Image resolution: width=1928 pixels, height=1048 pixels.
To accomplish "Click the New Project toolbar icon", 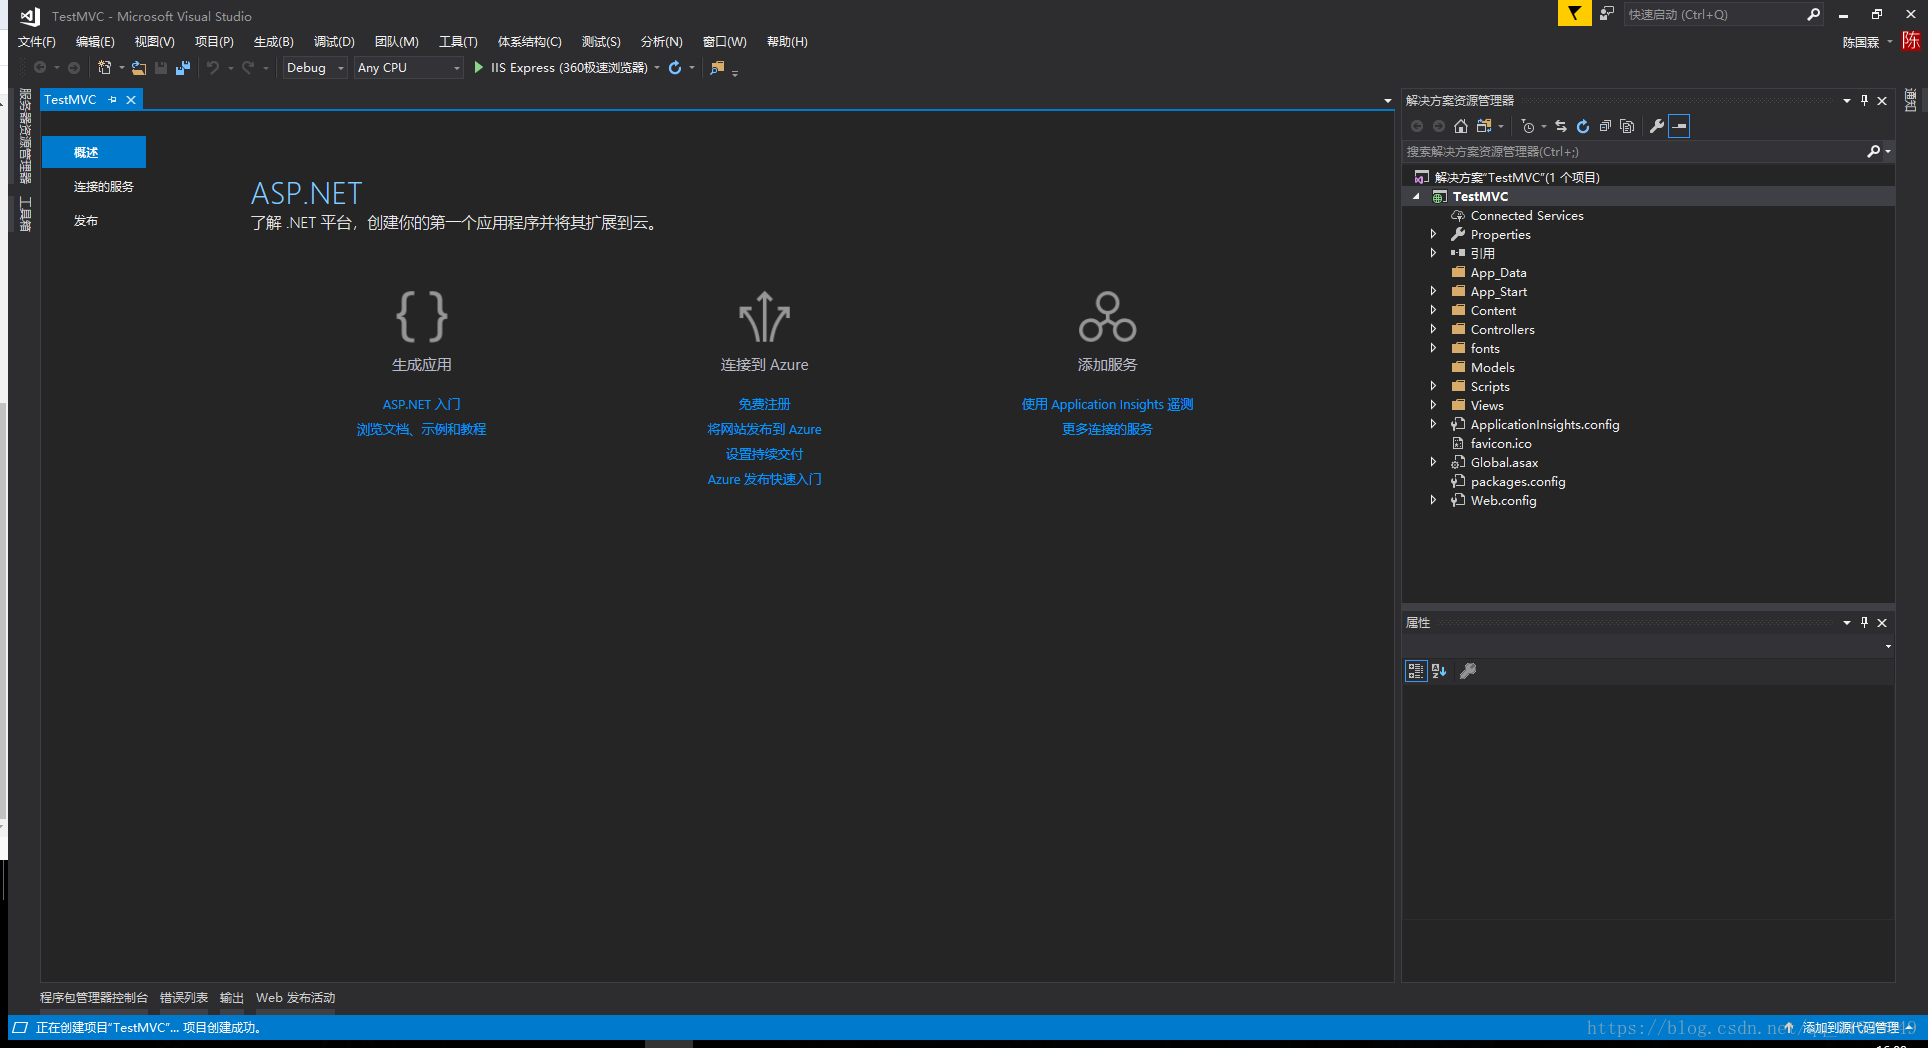I will point(104,68).
